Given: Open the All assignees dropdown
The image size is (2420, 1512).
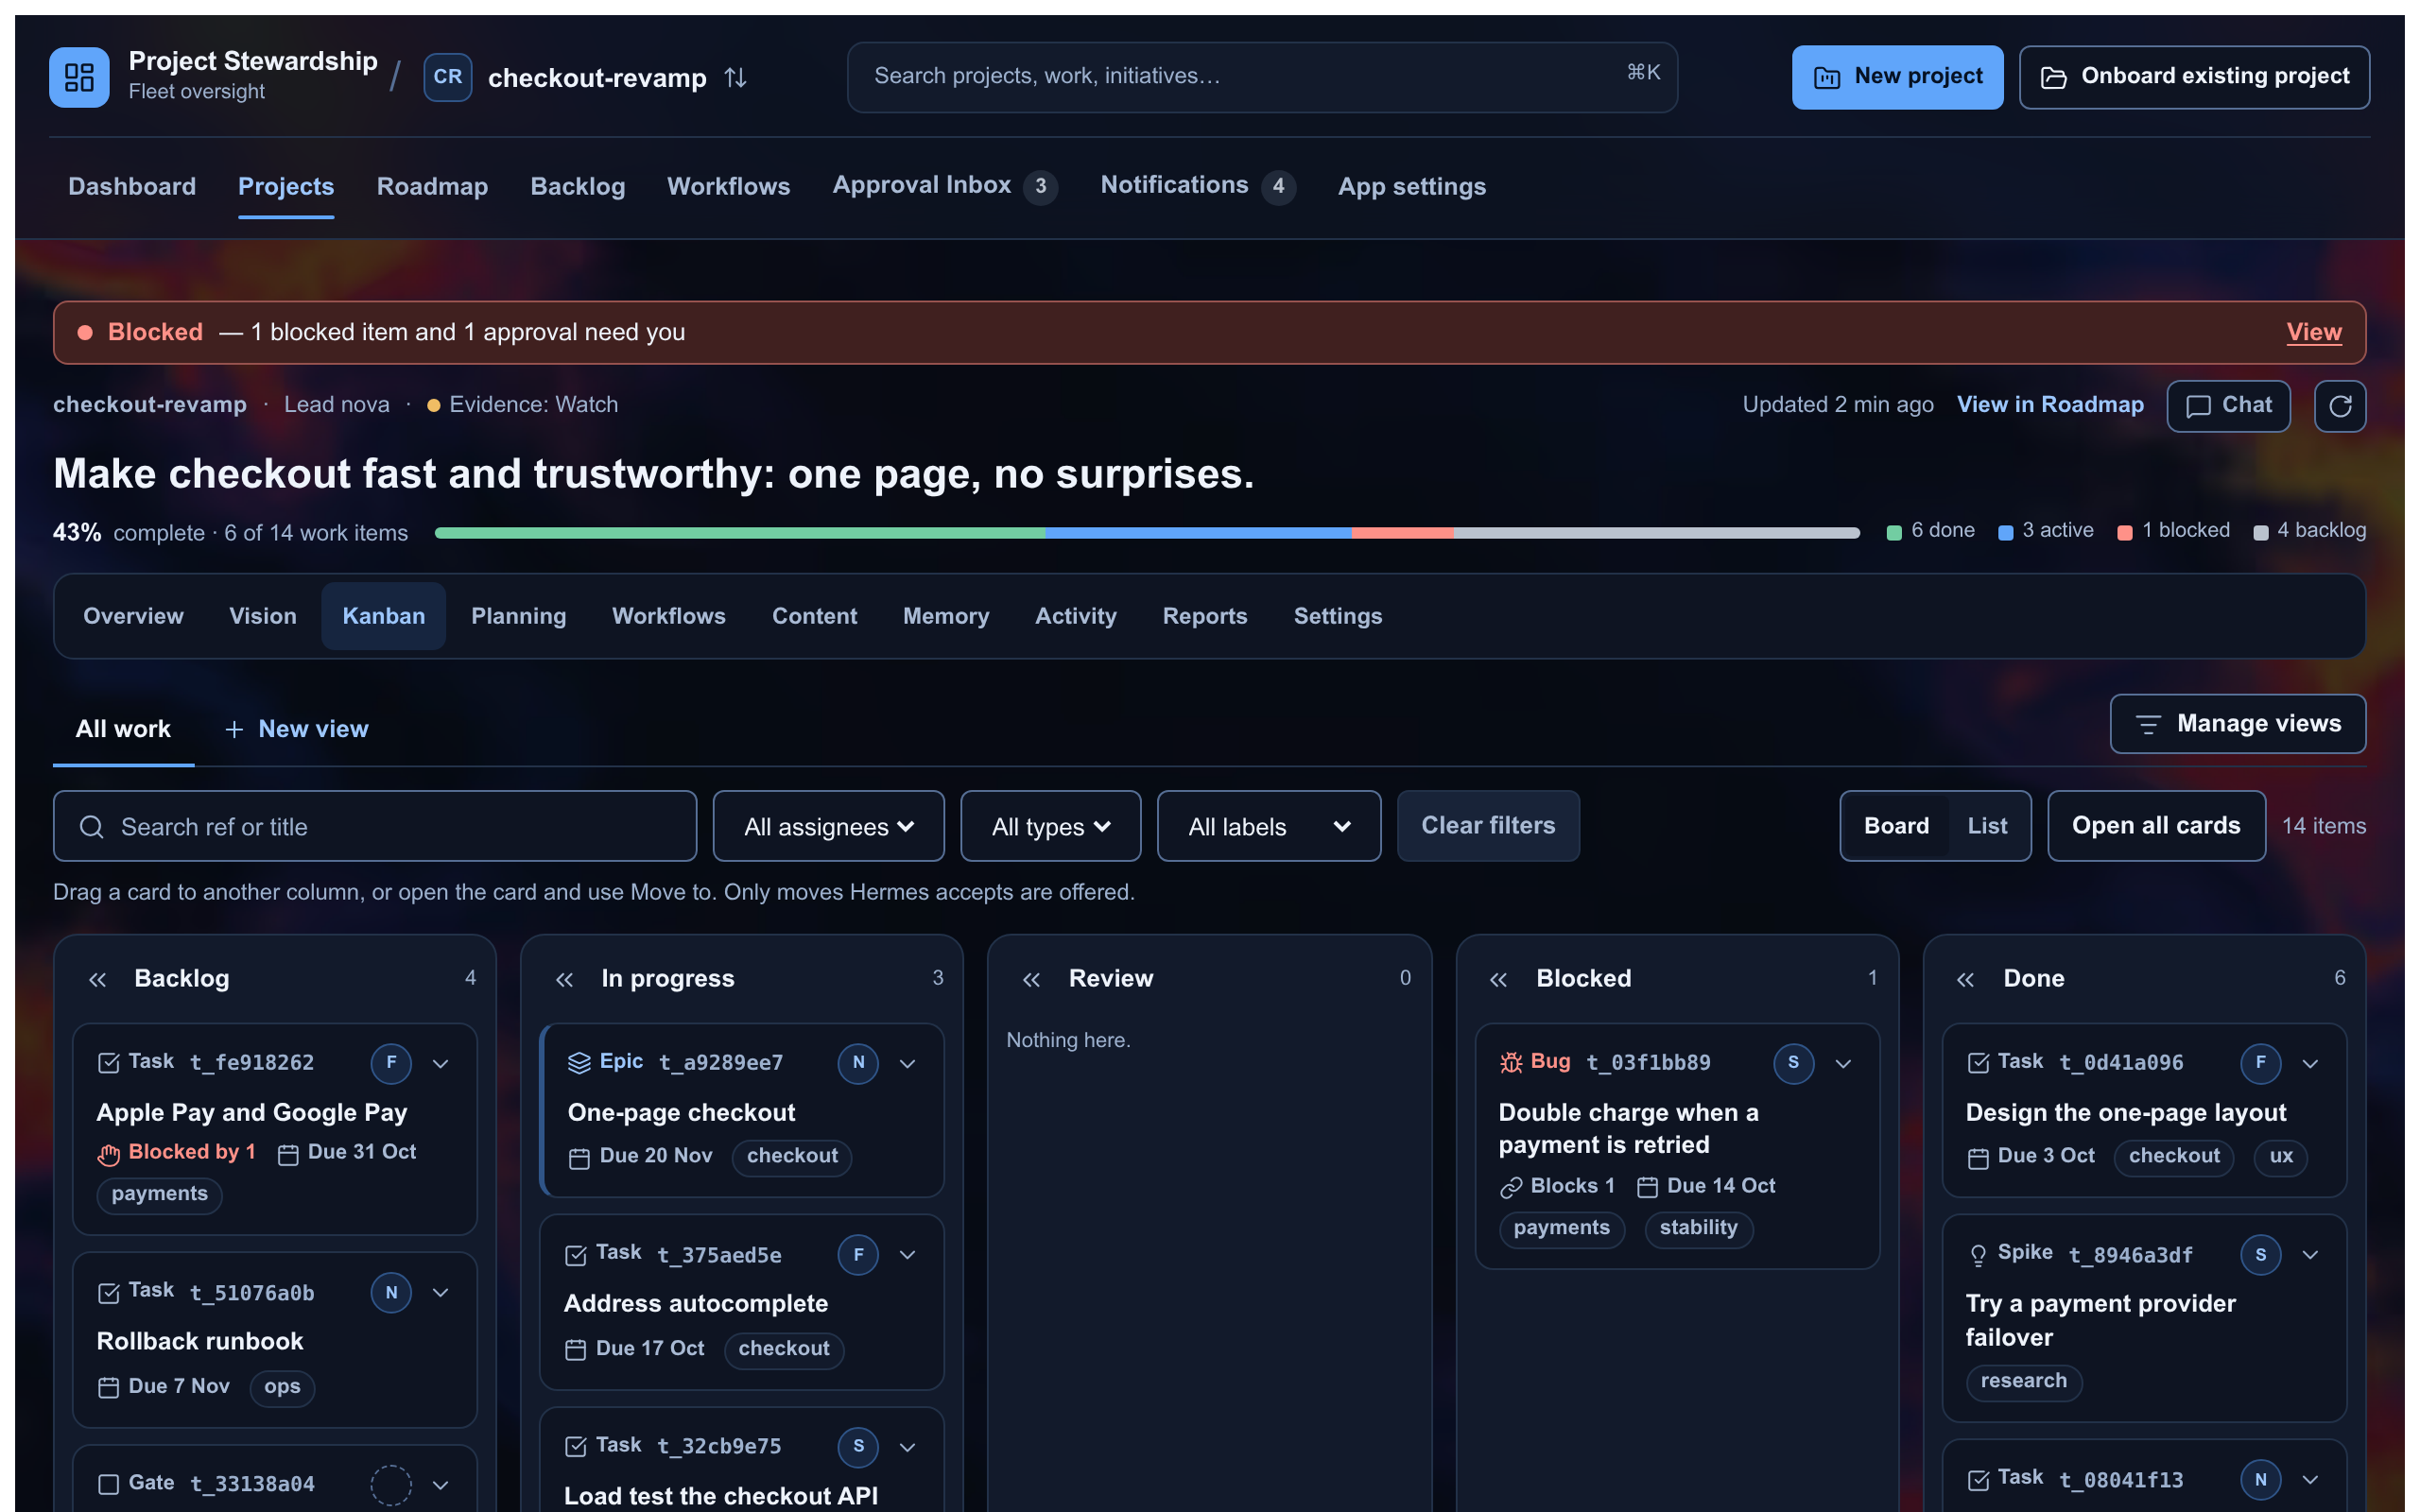Looking at the screenshot, I should tap(828, 826).
